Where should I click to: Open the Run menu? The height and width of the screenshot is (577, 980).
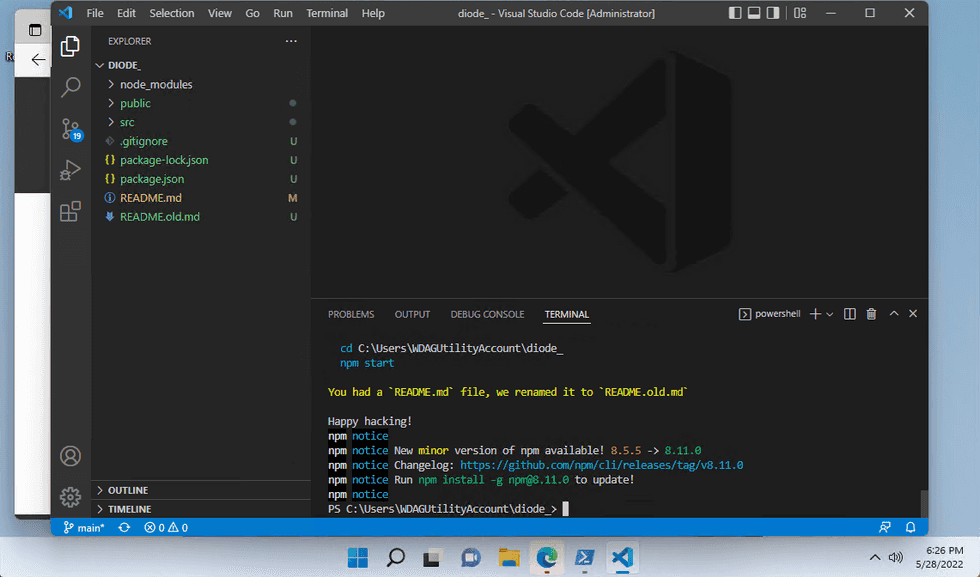pyautogui.click(x=283, y=13)
